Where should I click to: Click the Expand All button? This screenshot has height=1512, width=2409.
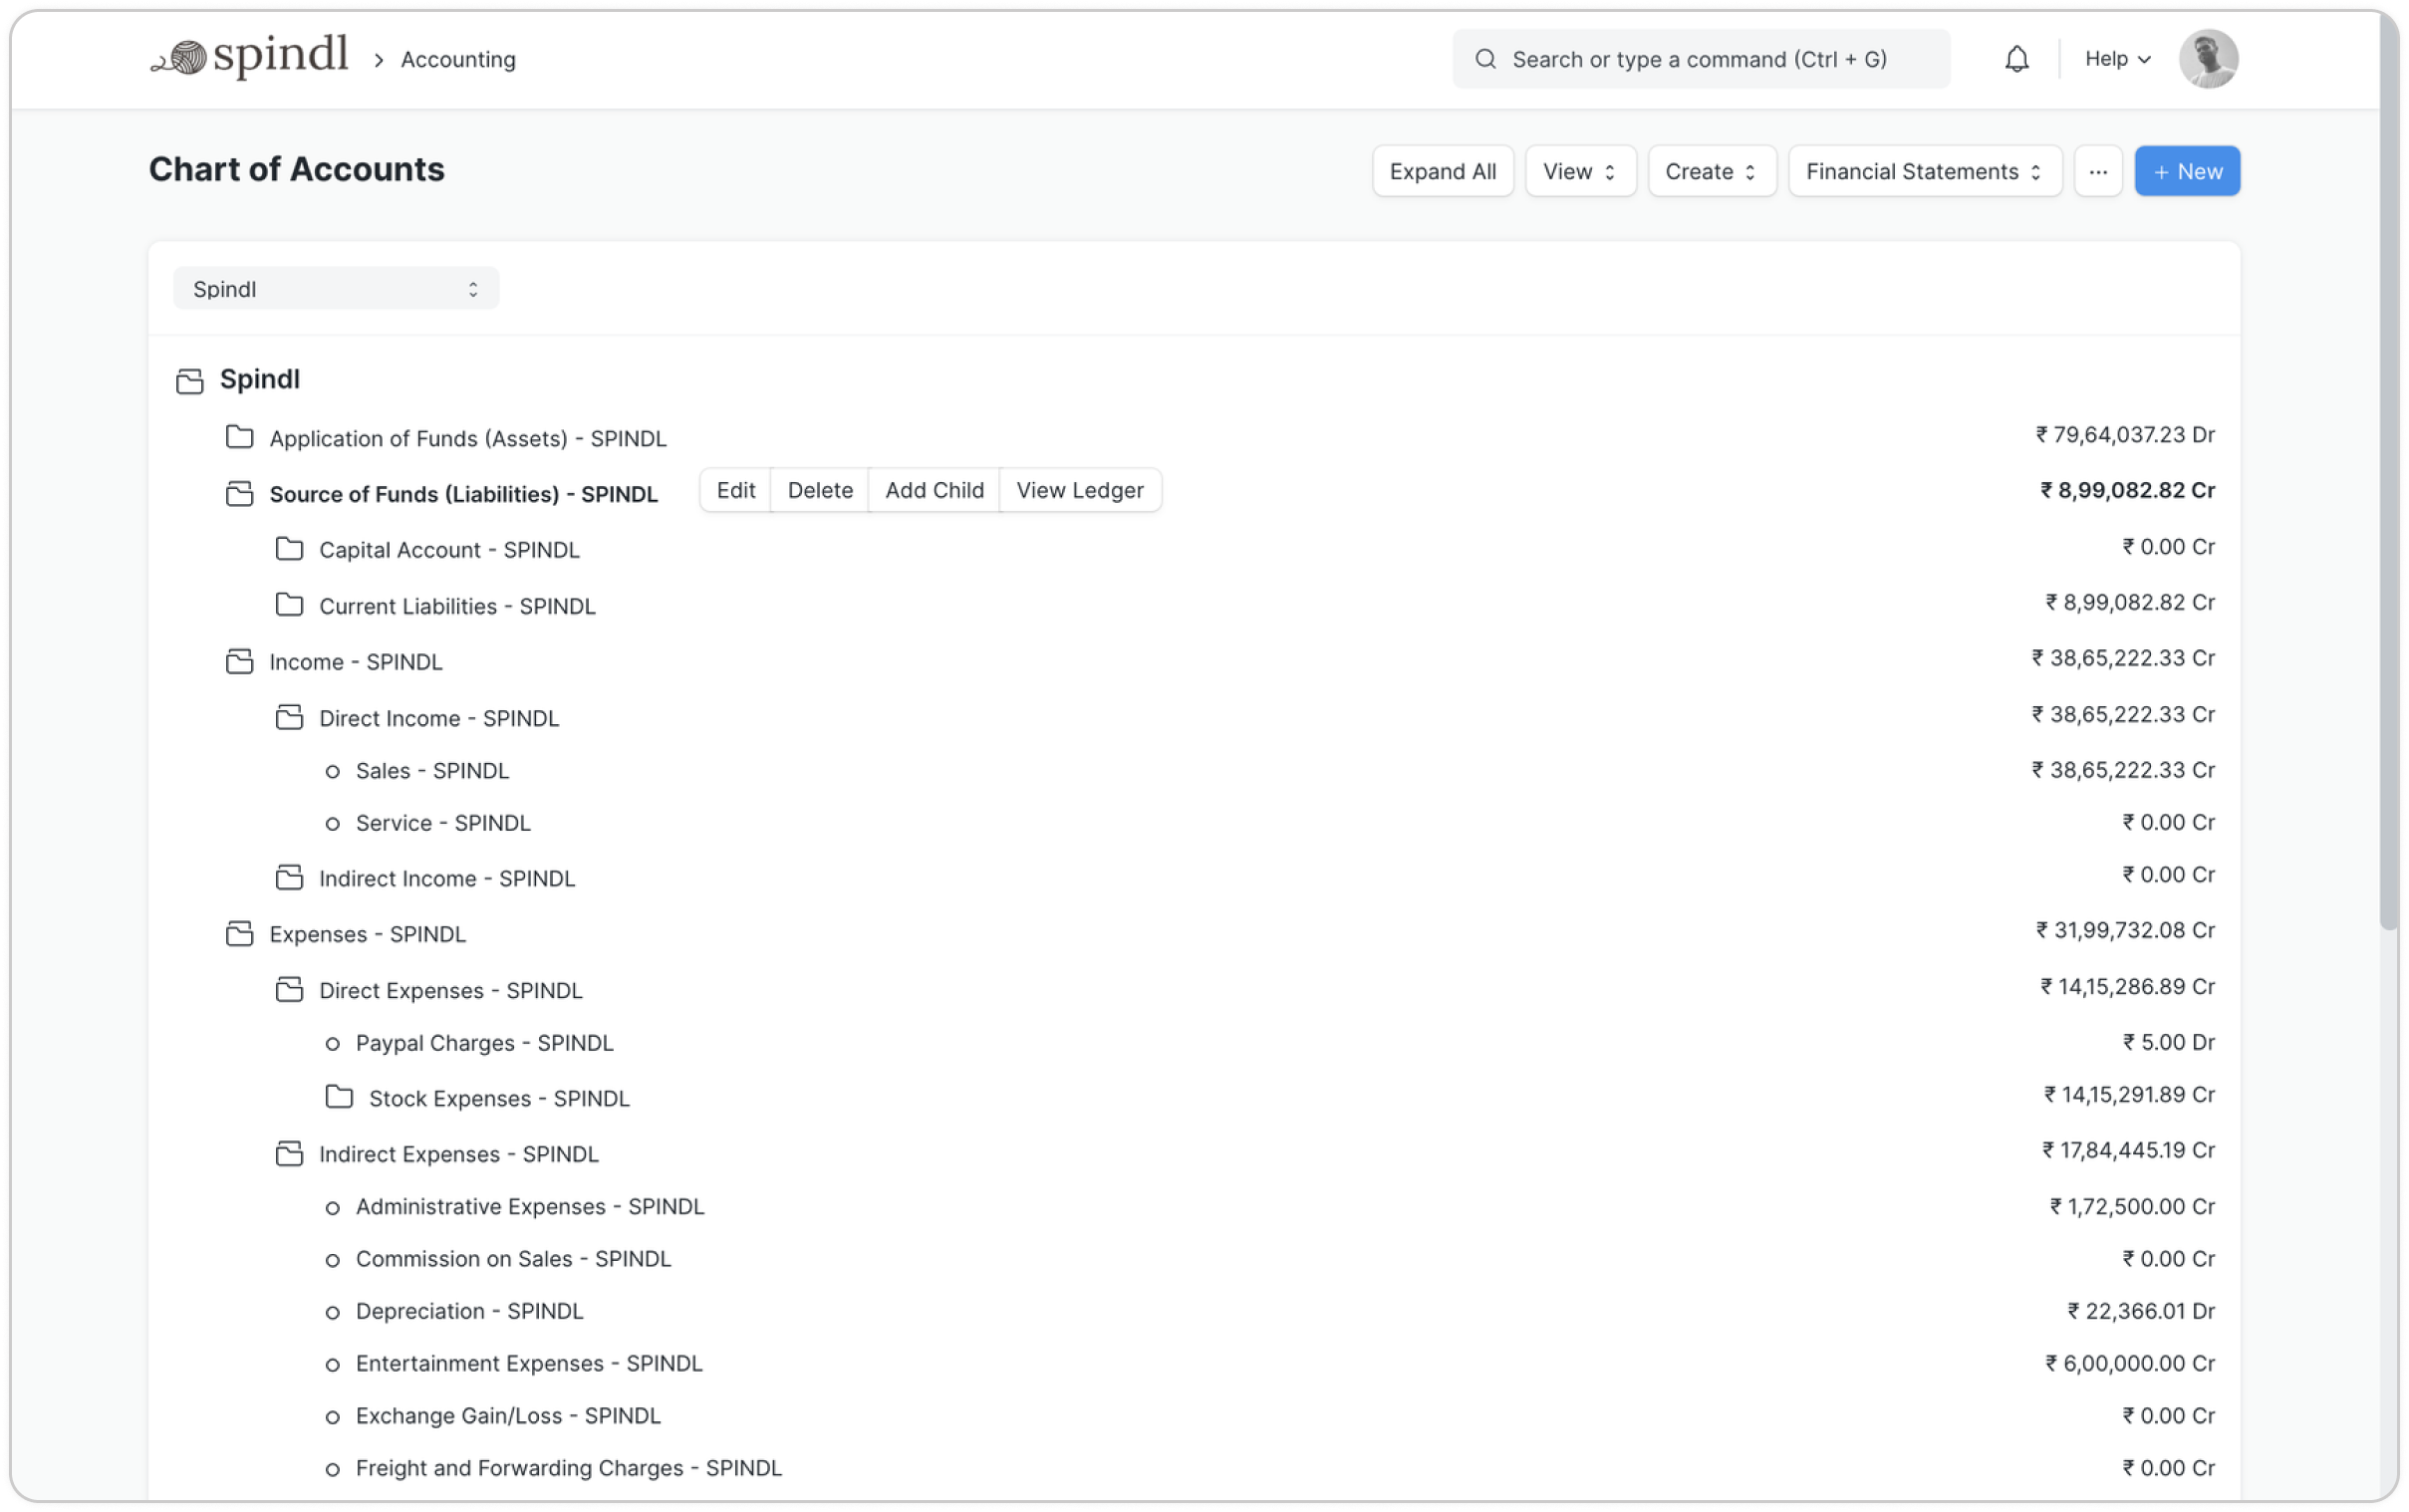pos(1442,171)
